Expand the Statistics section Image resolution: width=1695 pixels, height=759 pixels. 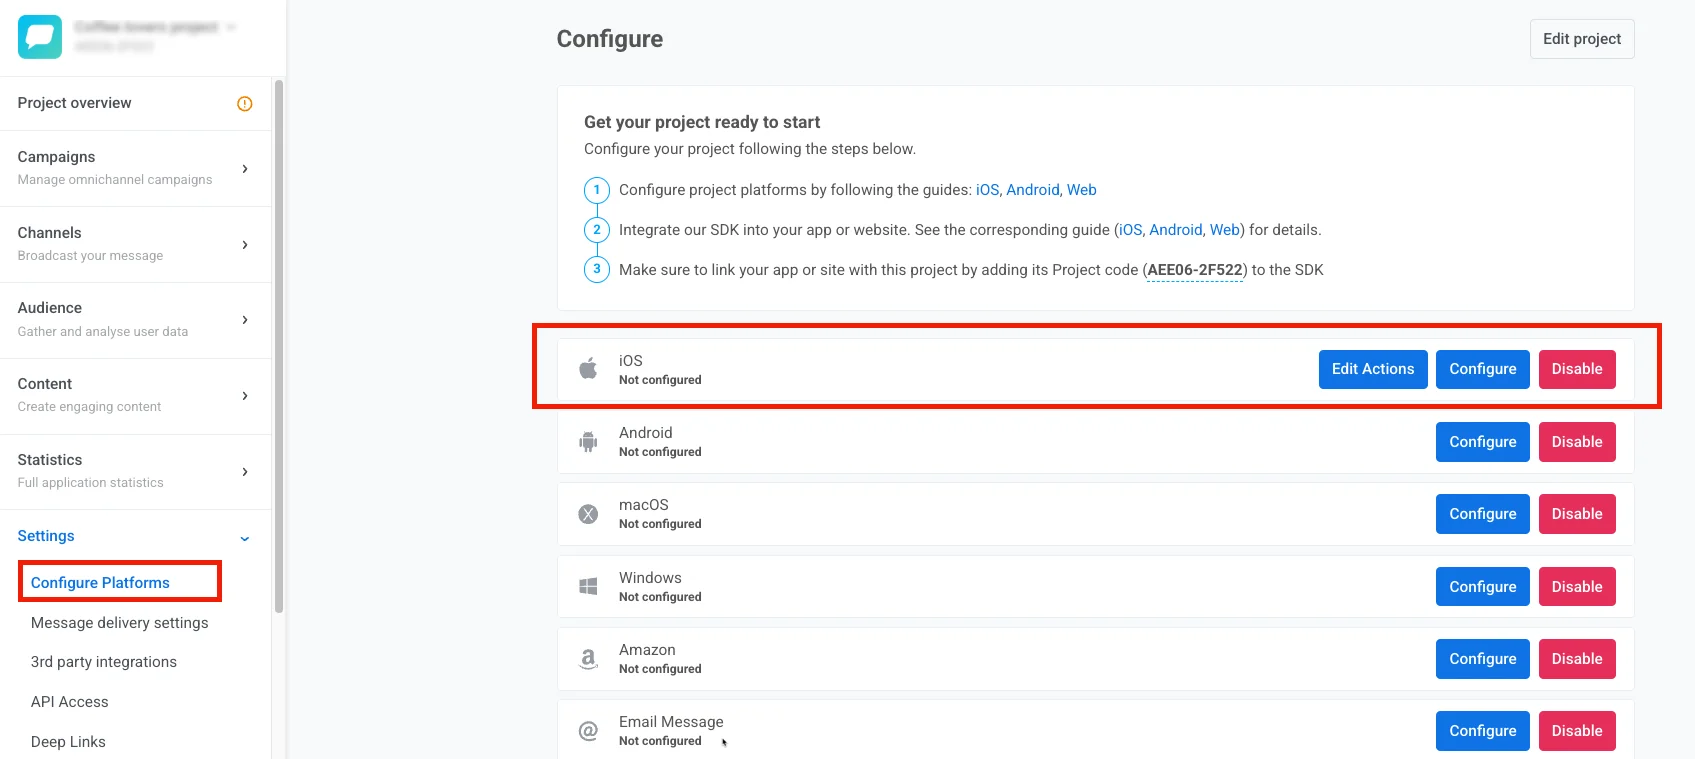[x=245, y=472]
